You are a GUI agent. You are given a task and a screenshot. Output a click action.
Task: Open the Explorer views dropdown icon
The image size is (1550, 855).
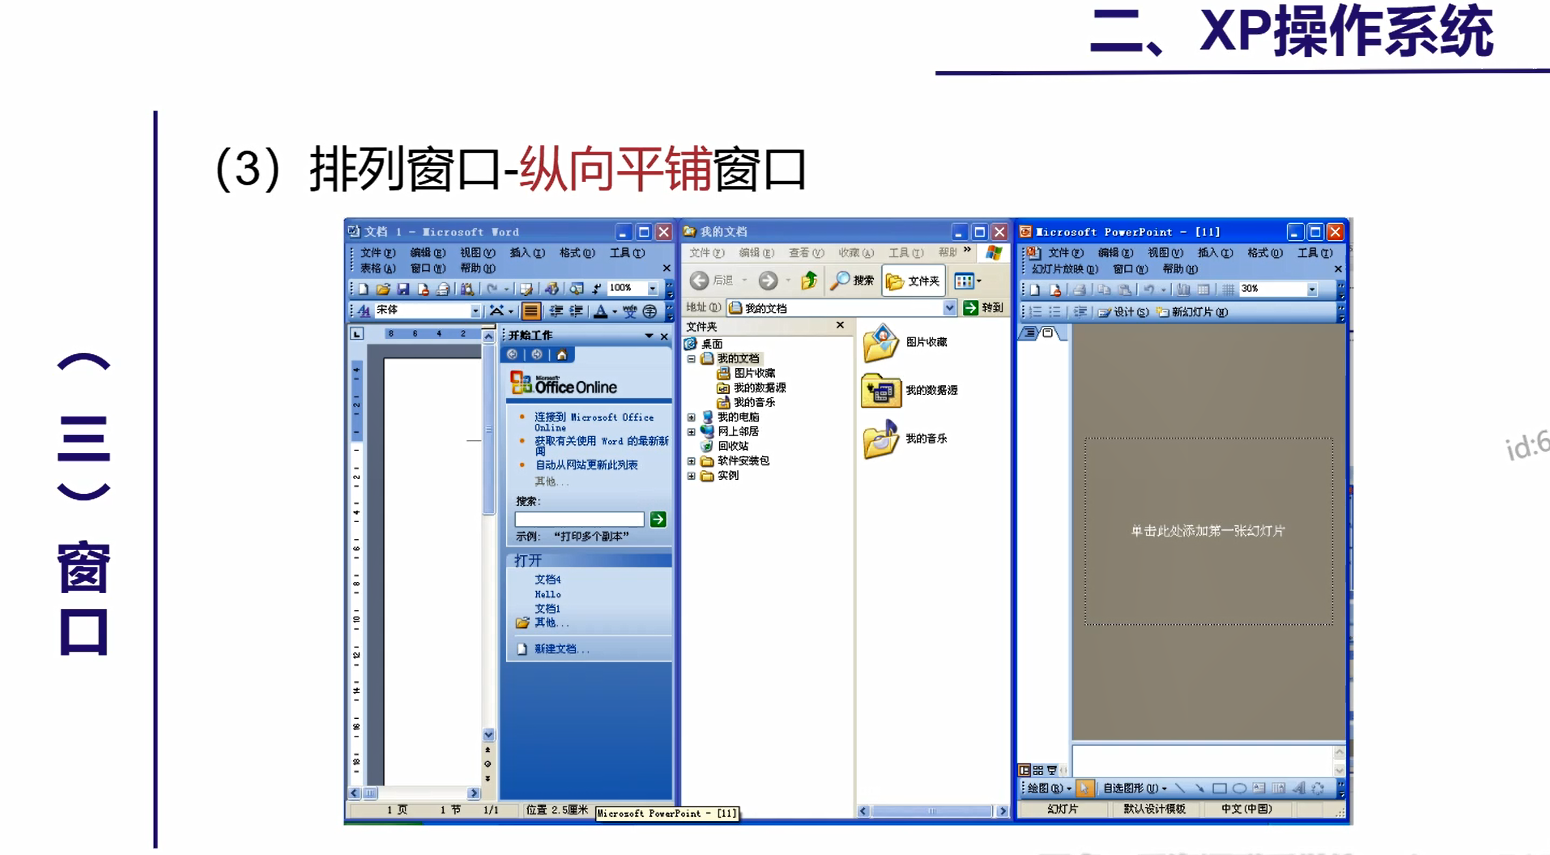click(x=967, y=281)
